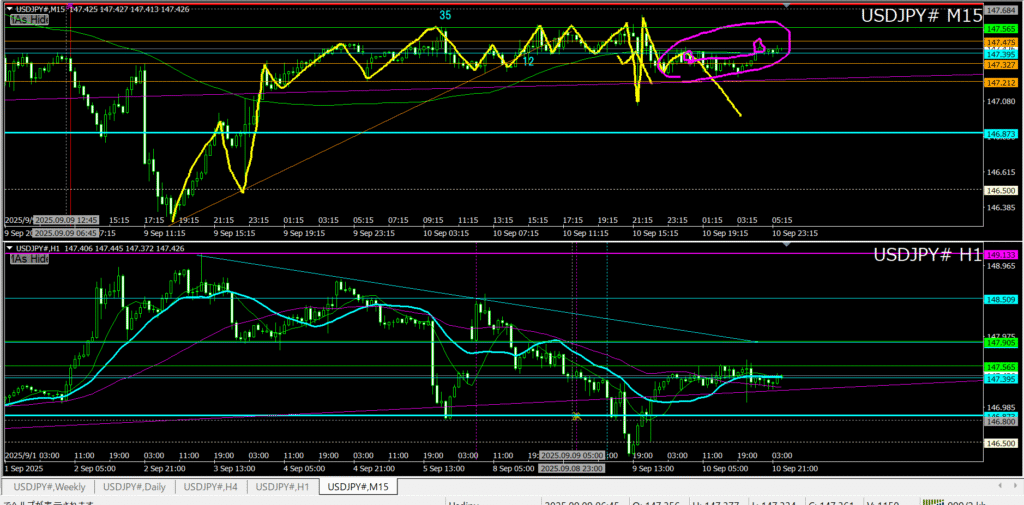The image size is (1024, 505).
Task: Click the 10 Sep 21:00 time label
Action: pyautogui.click(x=794, y=468)
